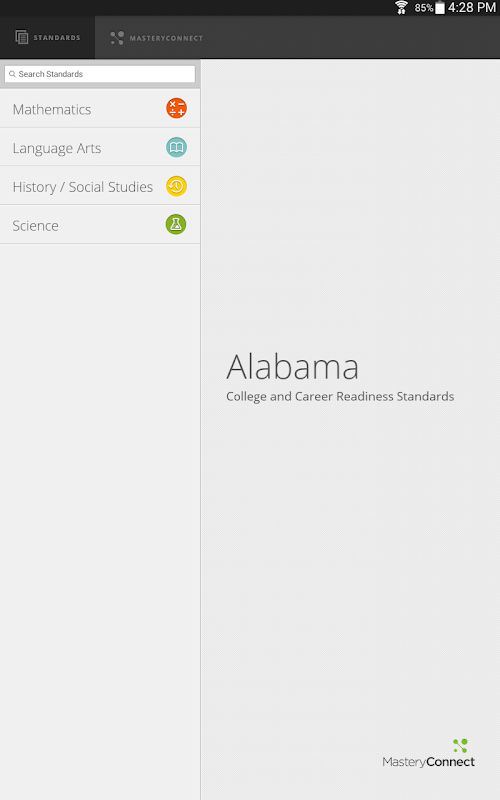This screenshot has width=500, height=800.
Task: Open History / Social Studies standards
Action: click(100, 186)
